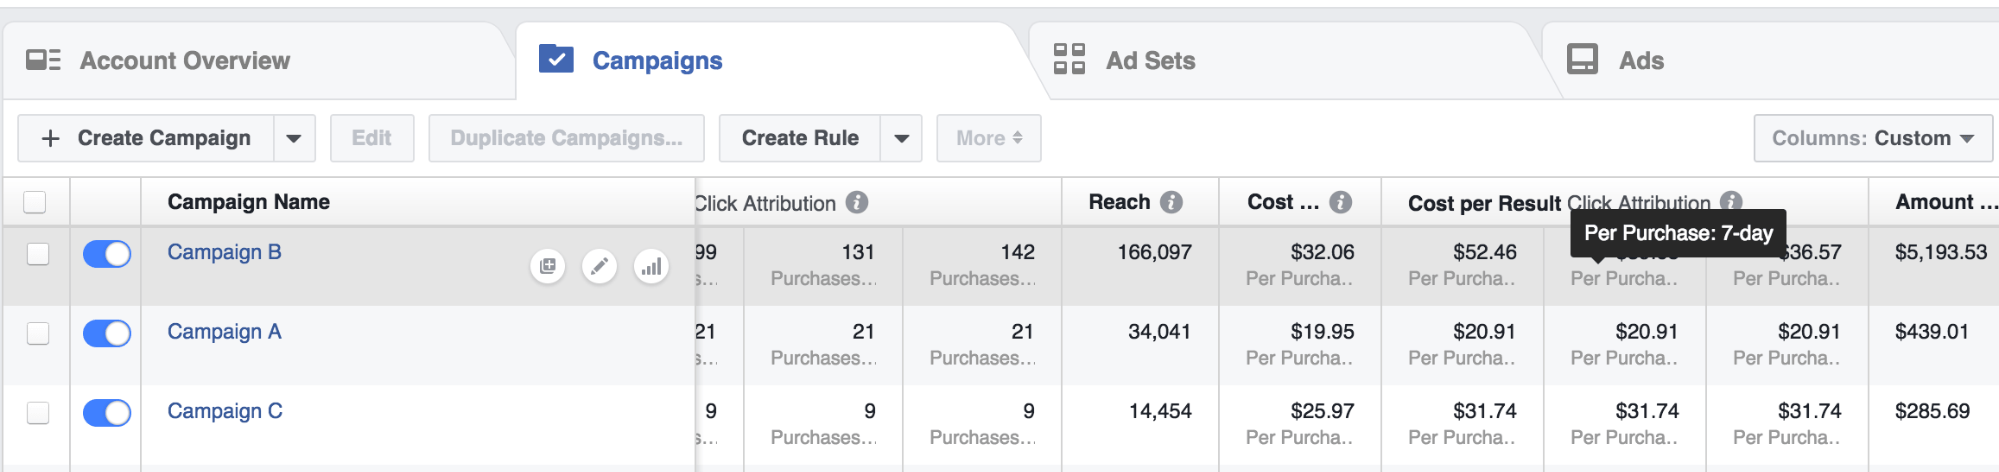Click the Duplicate Campaigns button
The width and height of the screenshot is (1999, 472).
pyautogui.click(x=566, y=138)
